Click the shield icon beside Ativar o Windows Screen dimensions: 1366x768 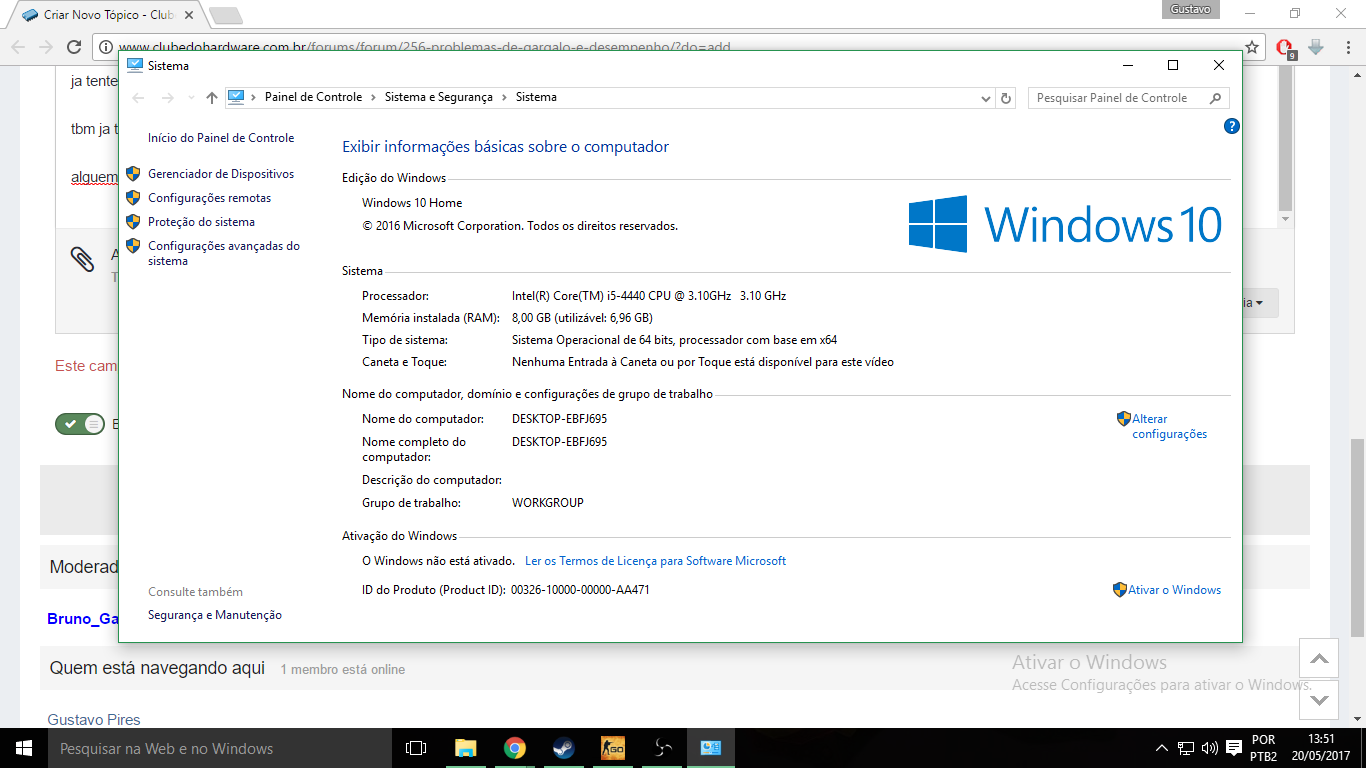[x=1120, y=590]
